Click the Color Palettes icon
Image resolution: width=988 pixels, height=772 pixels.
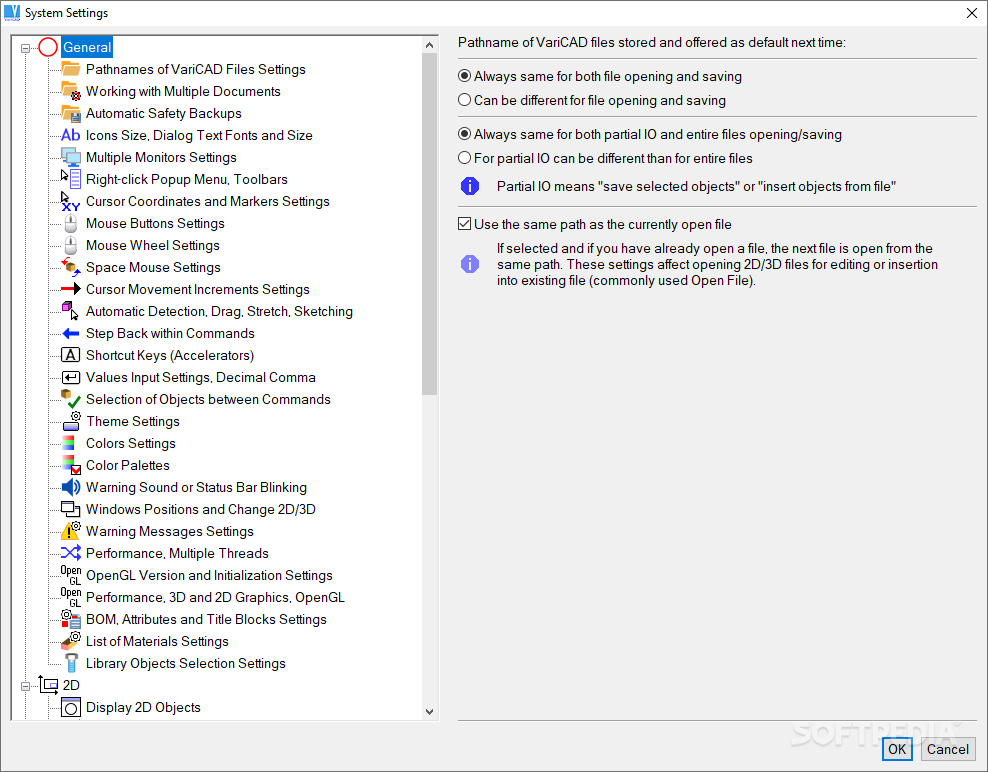71,465
